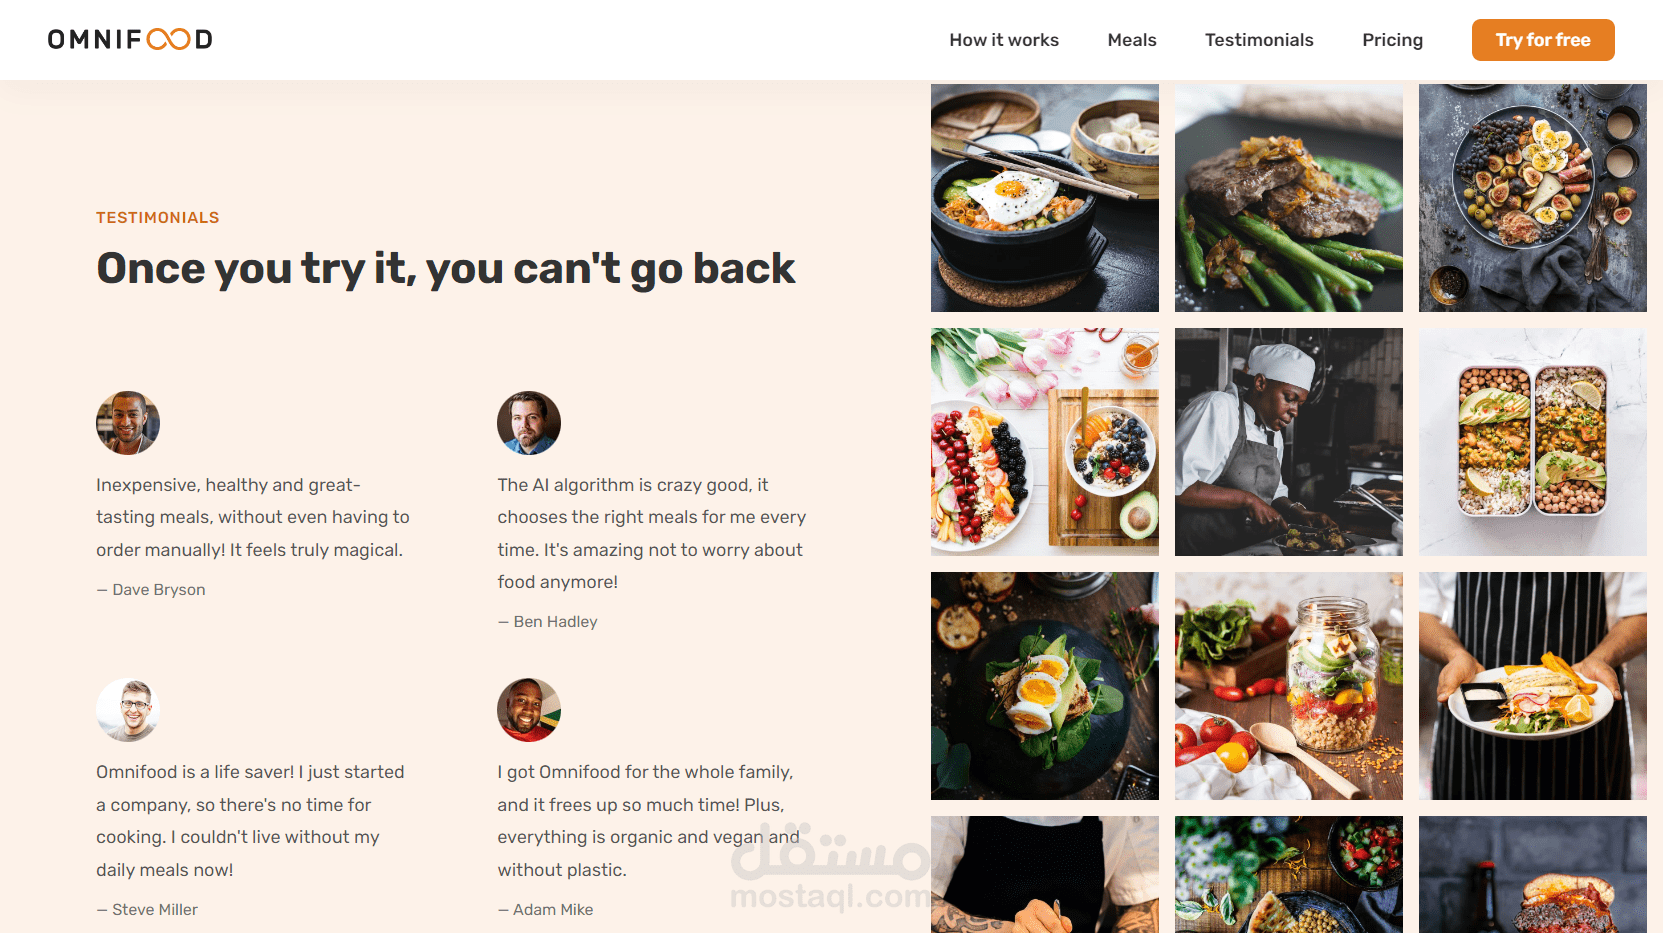Click the Omnifood logo
Screen dimensions: 1663x933
coord(130,39)
